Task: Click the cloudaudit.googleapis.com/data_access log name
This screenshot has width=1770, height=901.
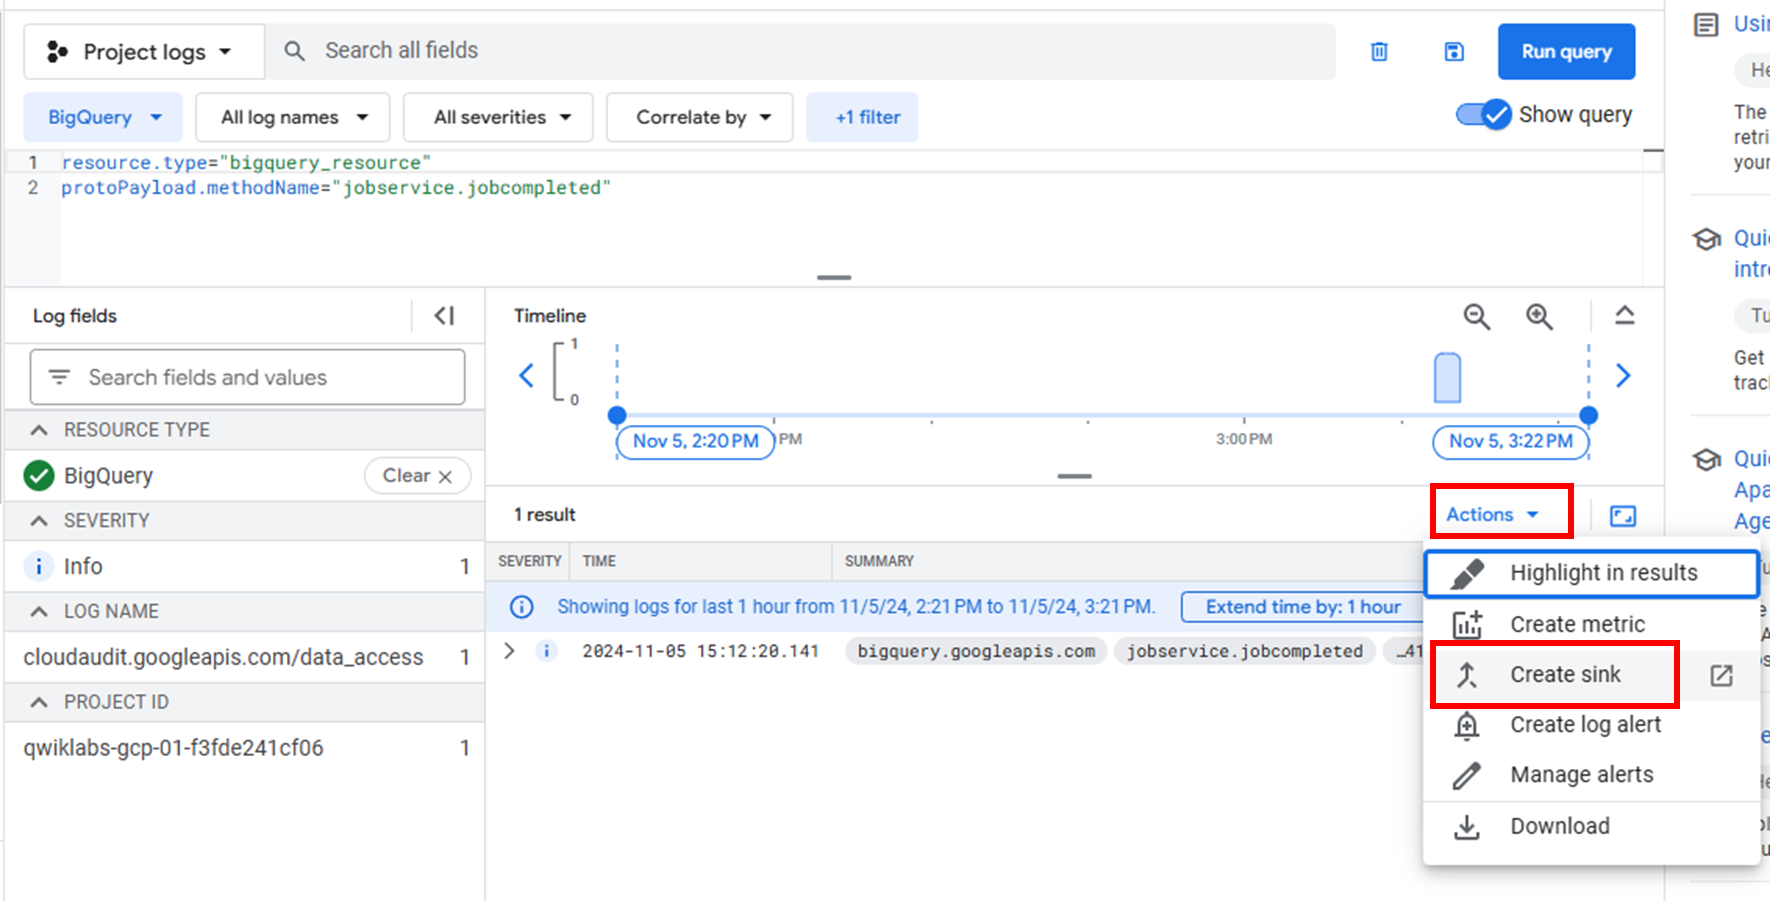Action: click(223, 658)
